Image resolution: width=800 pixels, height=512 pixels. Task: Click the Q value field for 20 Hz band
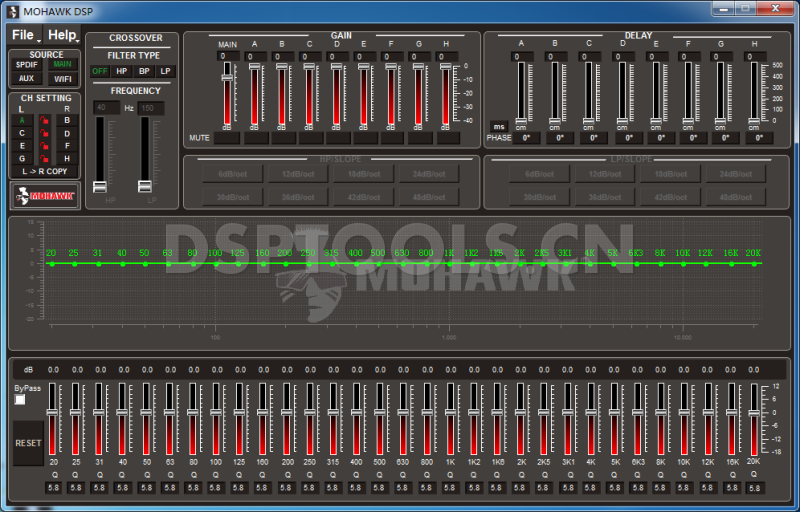pyautogui.click(x=53, y=488)
